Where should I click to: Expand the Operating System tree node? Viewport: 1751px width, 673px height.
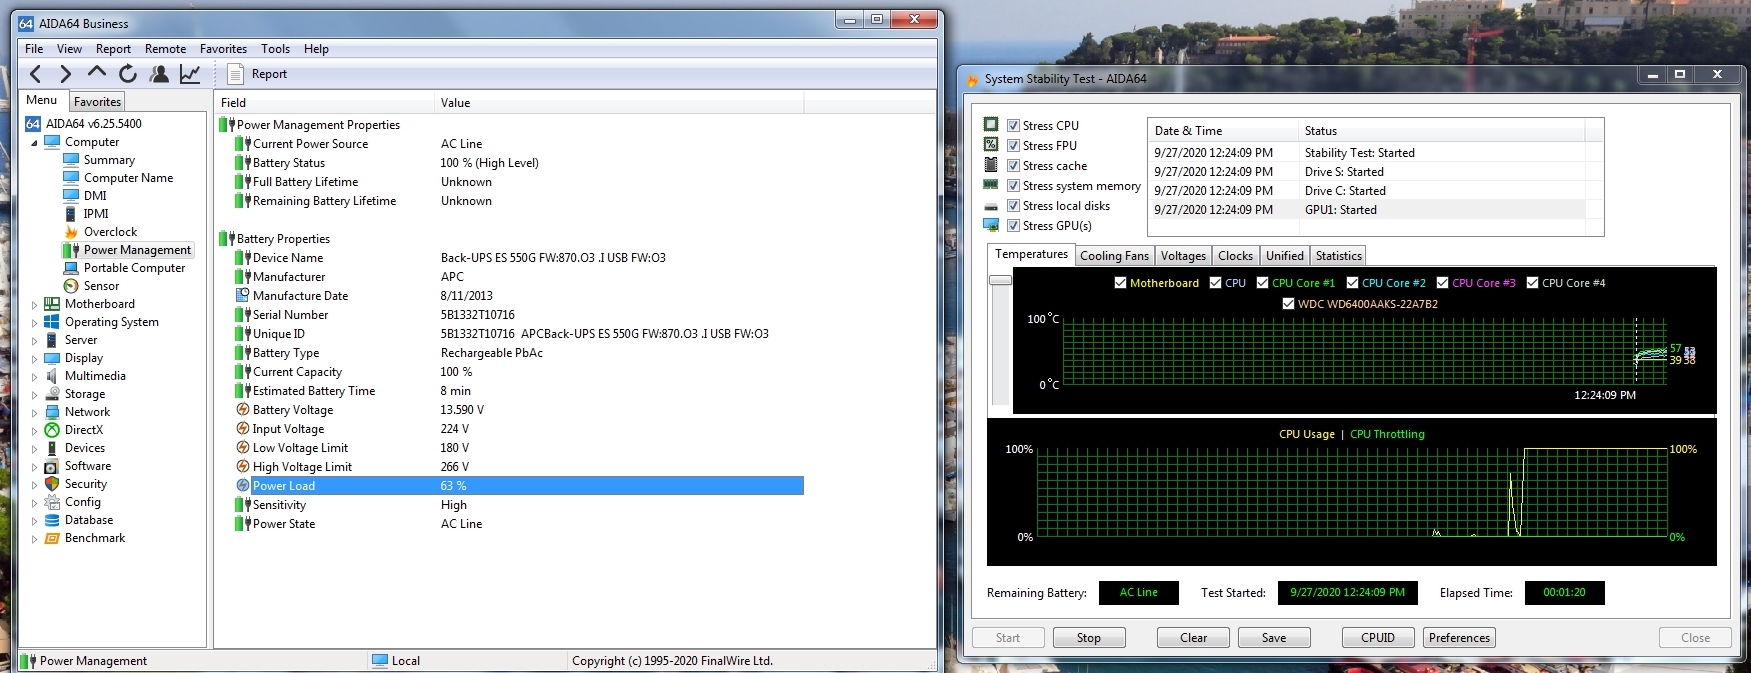[x=34, y=322]
